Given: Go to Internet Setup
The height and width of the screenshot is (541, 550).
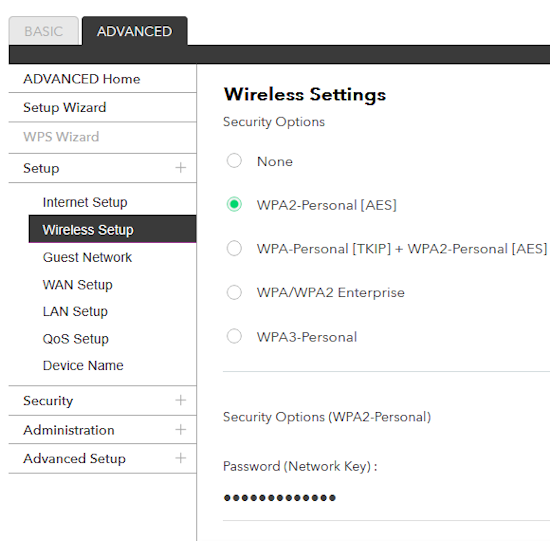Looking at the screenshot, I should tap(85, 202).
